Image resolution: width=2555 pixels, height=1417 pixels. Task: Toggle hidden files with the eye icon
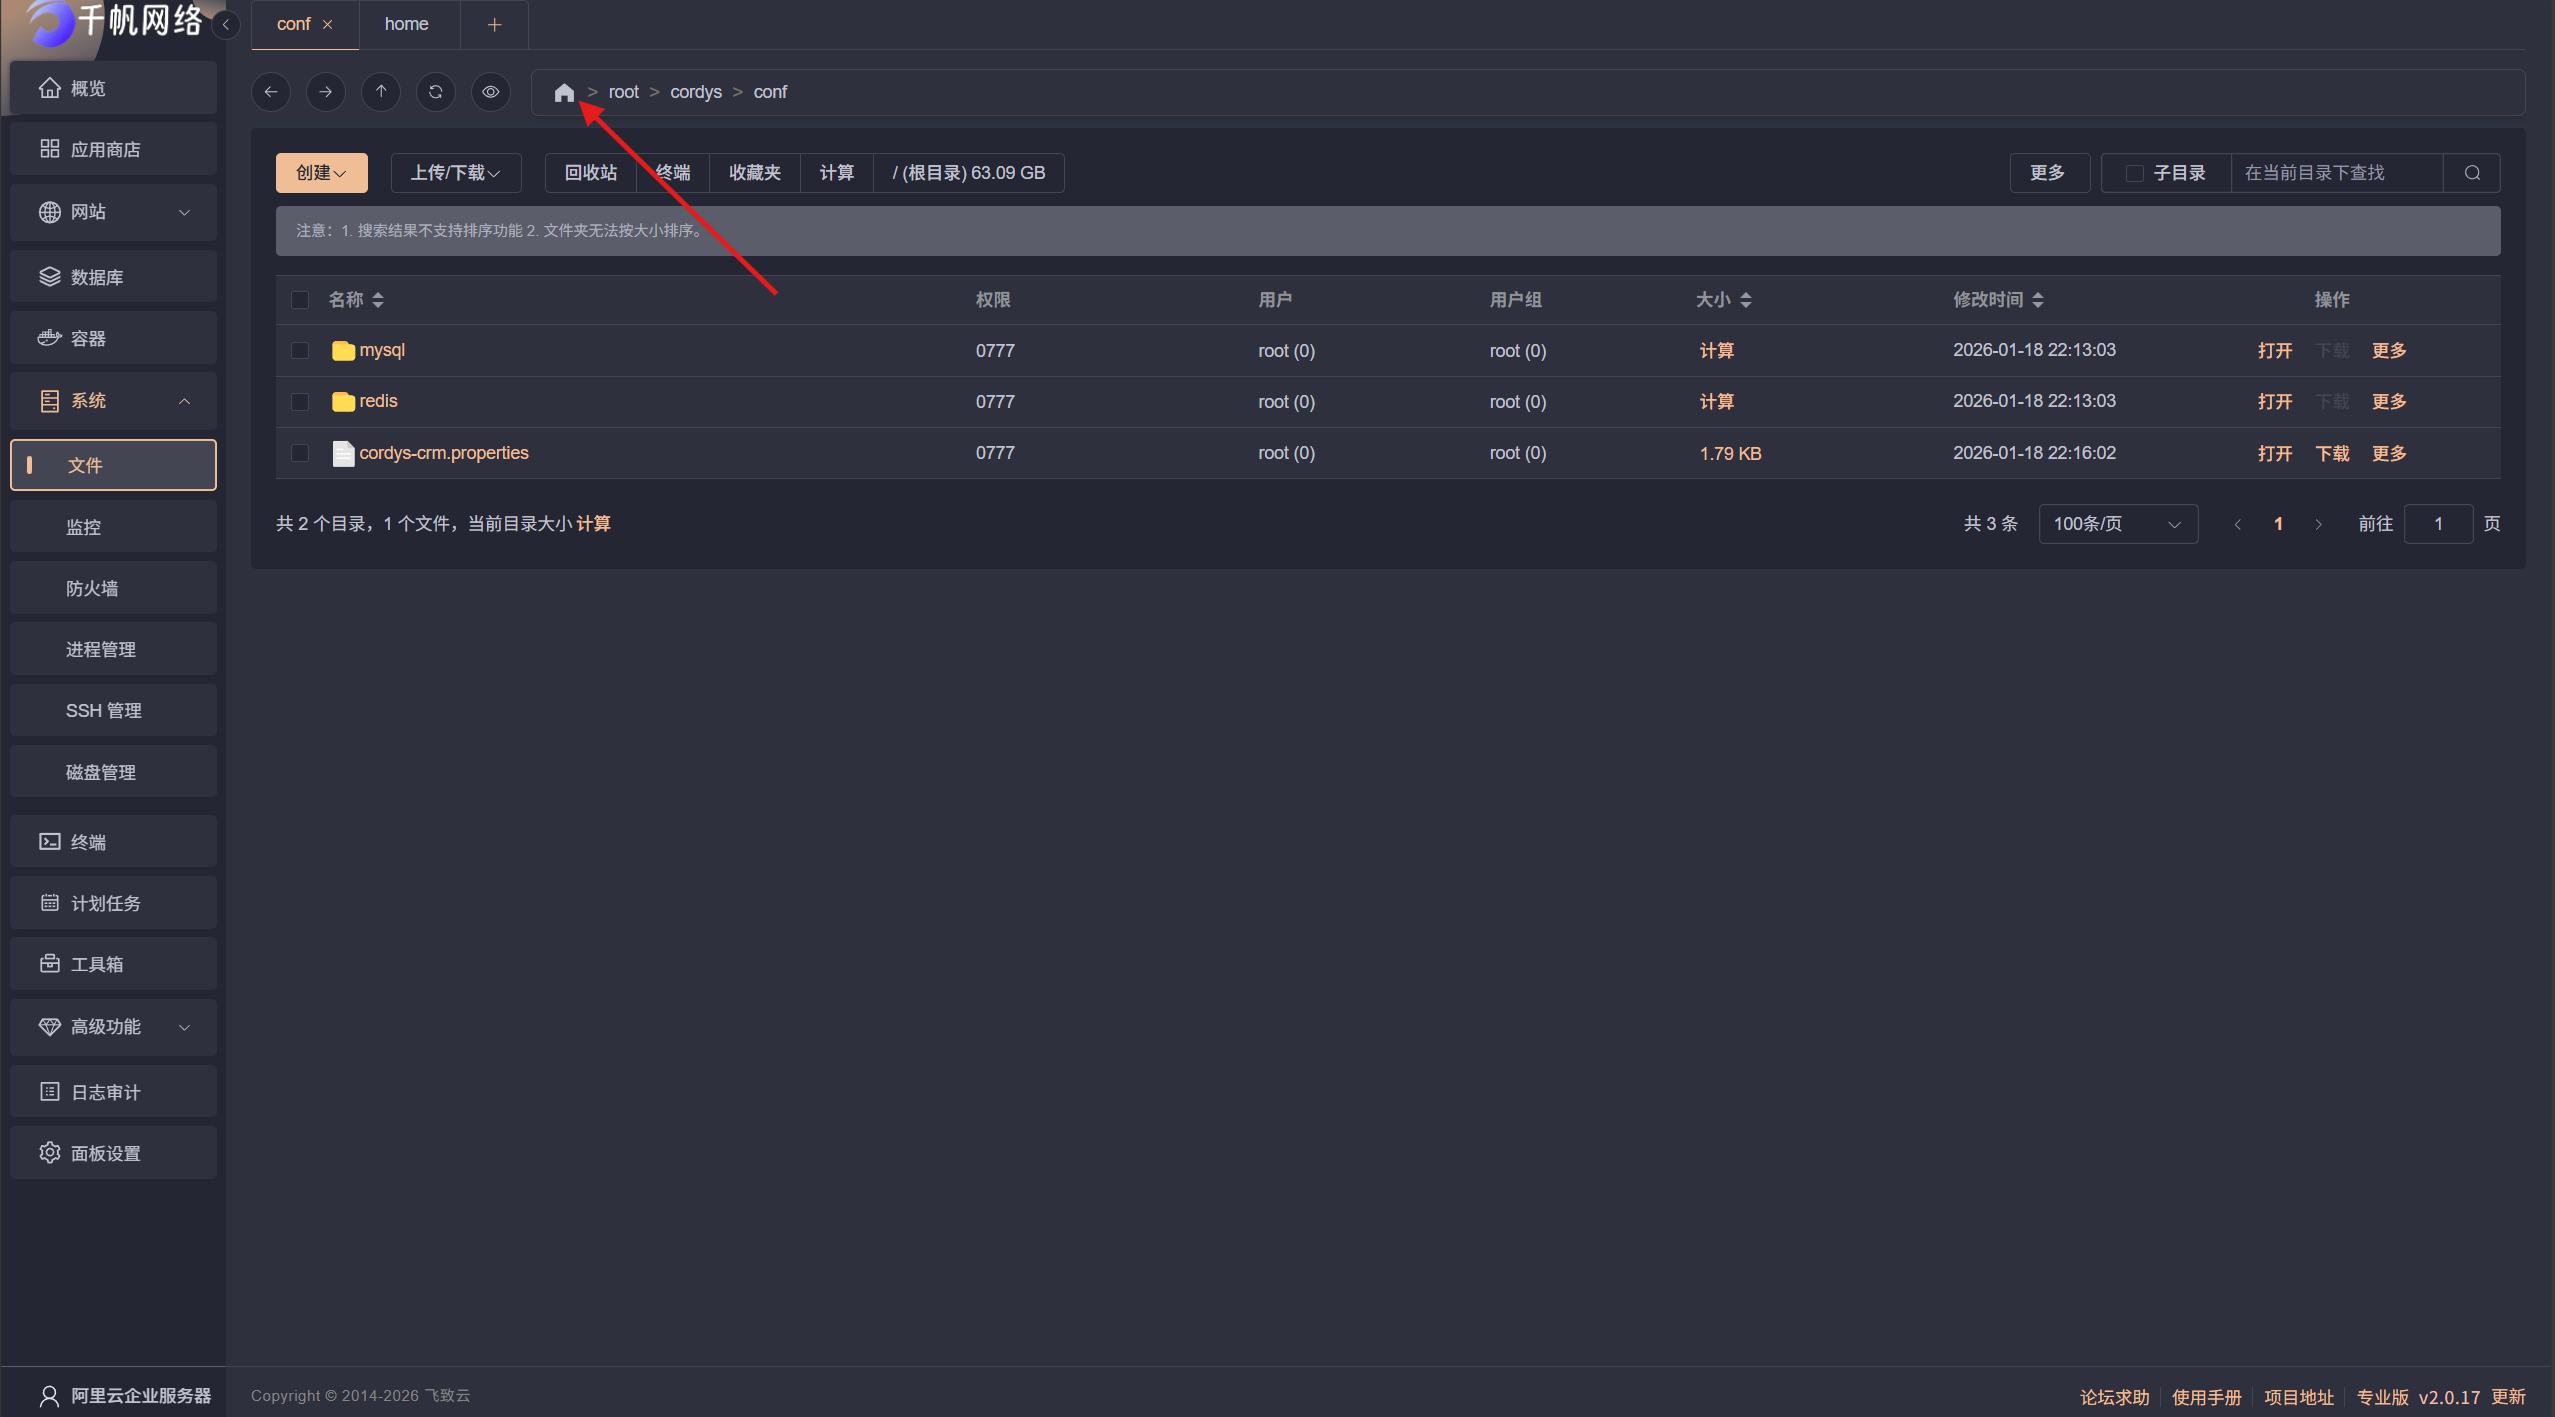click(491, 92)
